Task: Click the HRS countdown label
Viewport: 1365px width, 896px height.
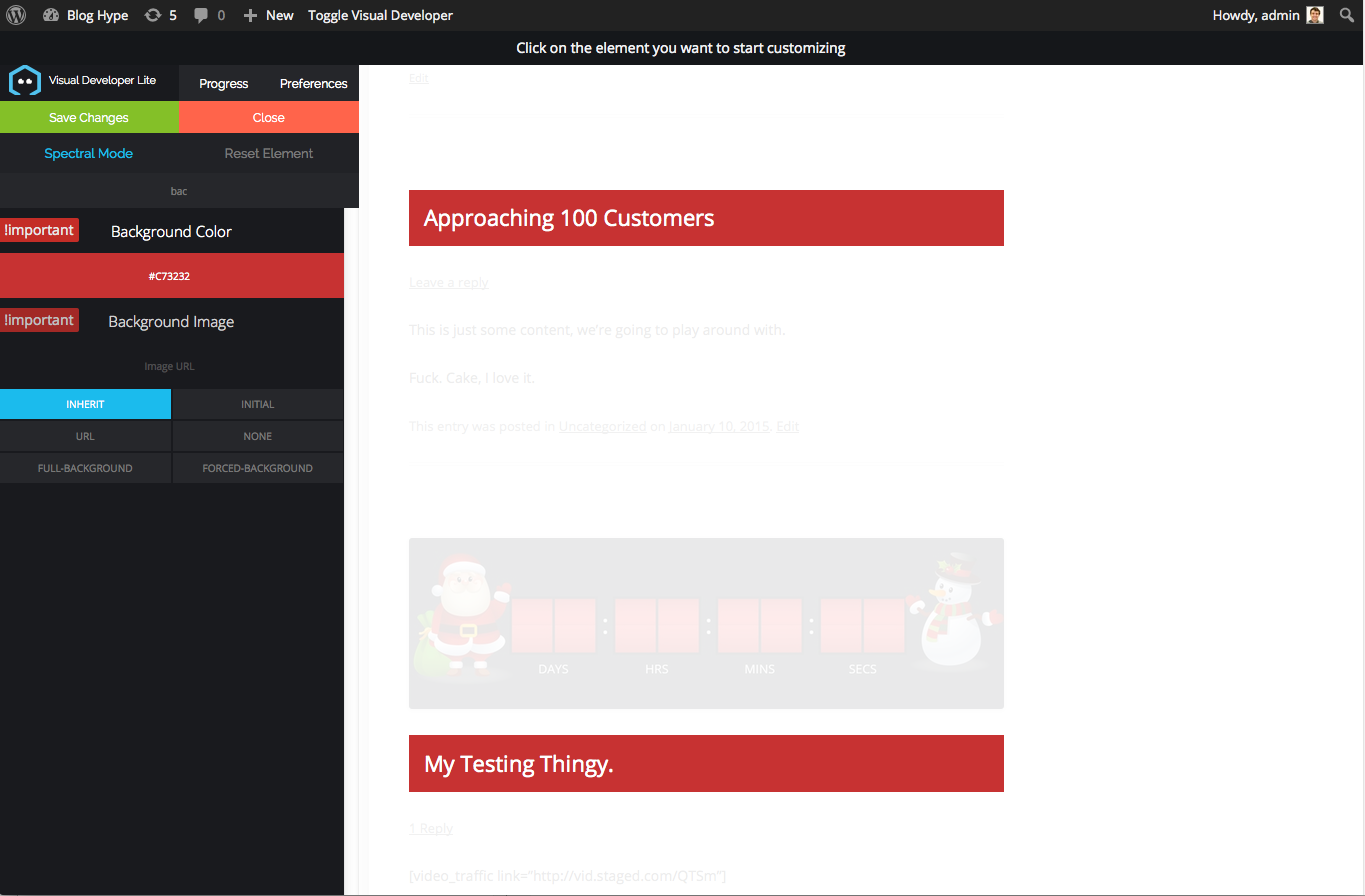Action: point(657,669)
